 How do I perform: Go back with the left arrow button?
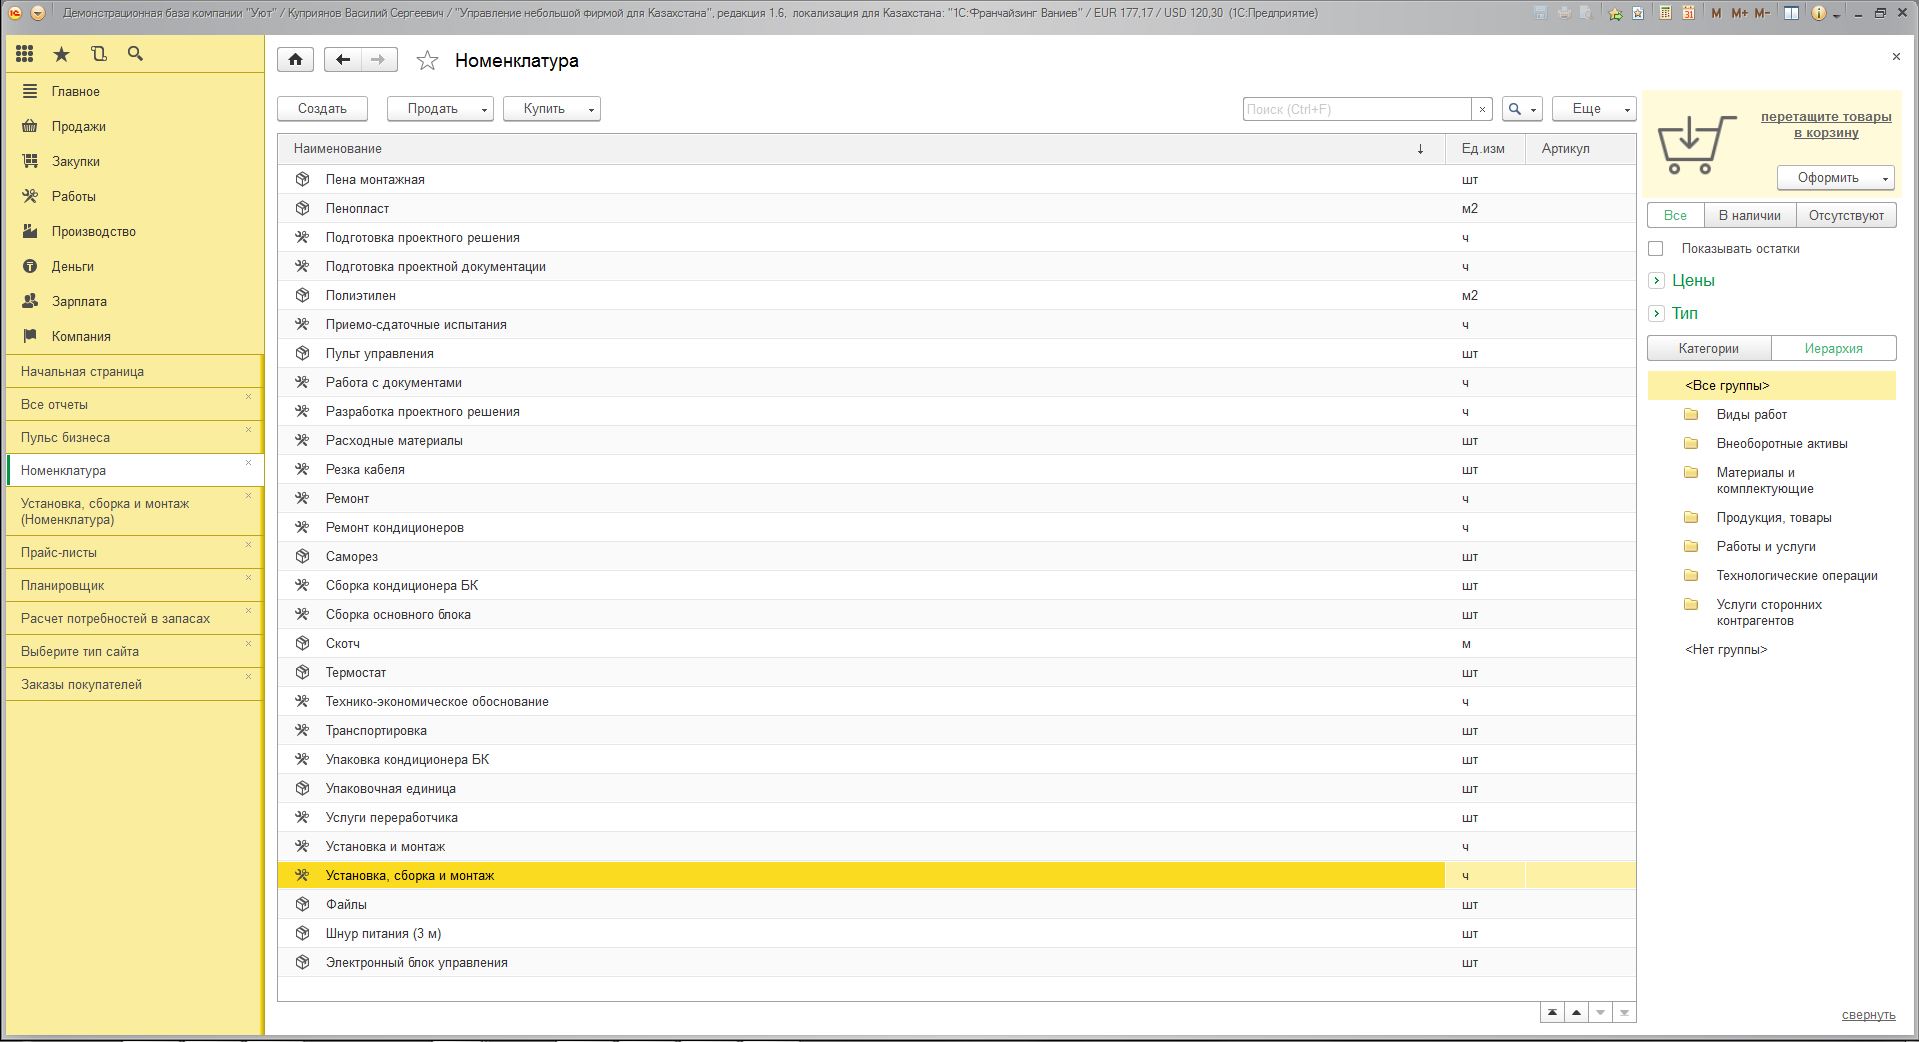pos(342,60)
